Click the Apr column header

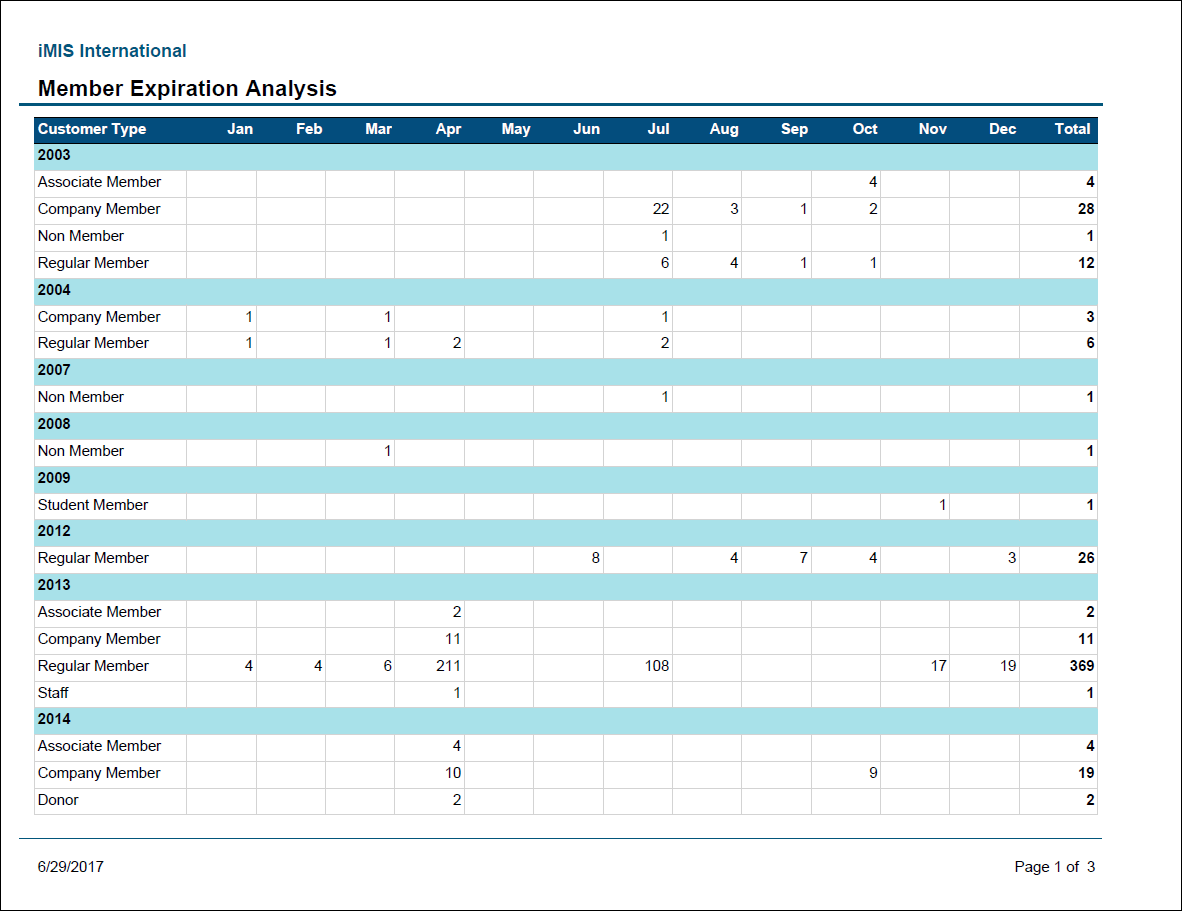[x=448, y=129]
